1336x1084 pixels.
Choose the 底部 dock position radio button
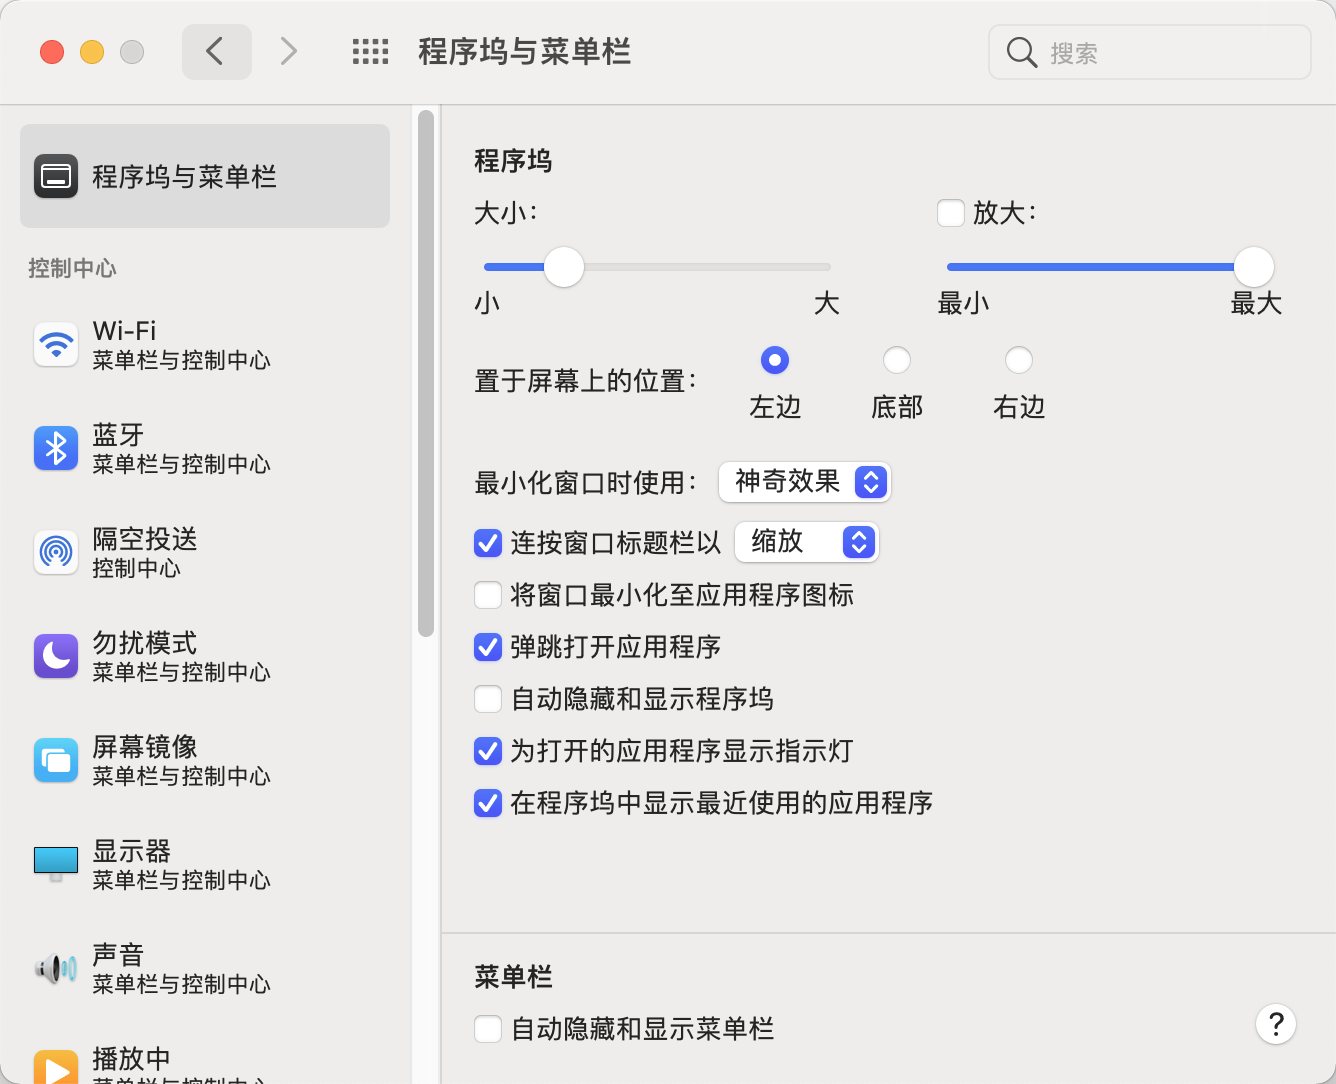point(897,360)
